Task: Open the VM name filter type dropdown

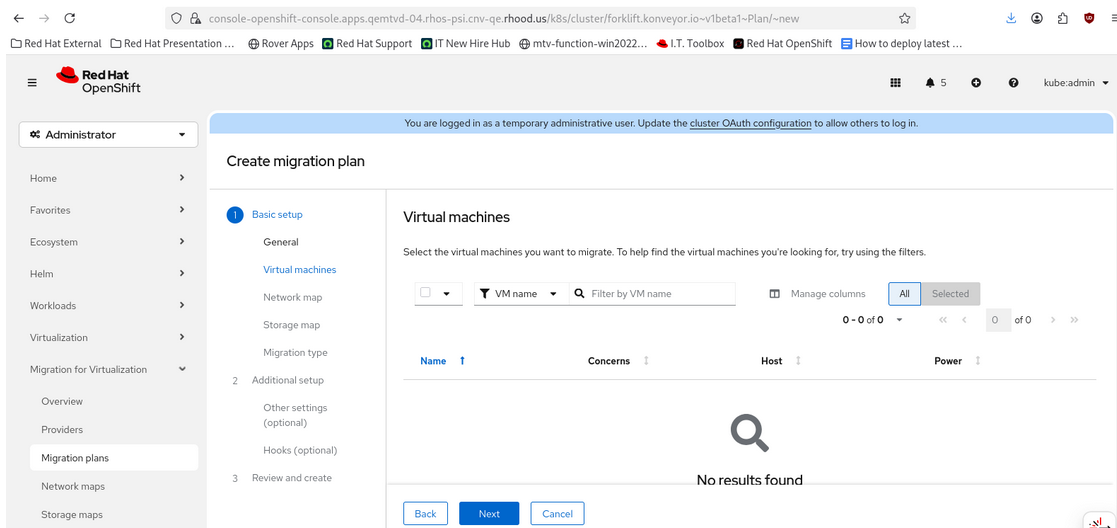Action: pos(521,294)
